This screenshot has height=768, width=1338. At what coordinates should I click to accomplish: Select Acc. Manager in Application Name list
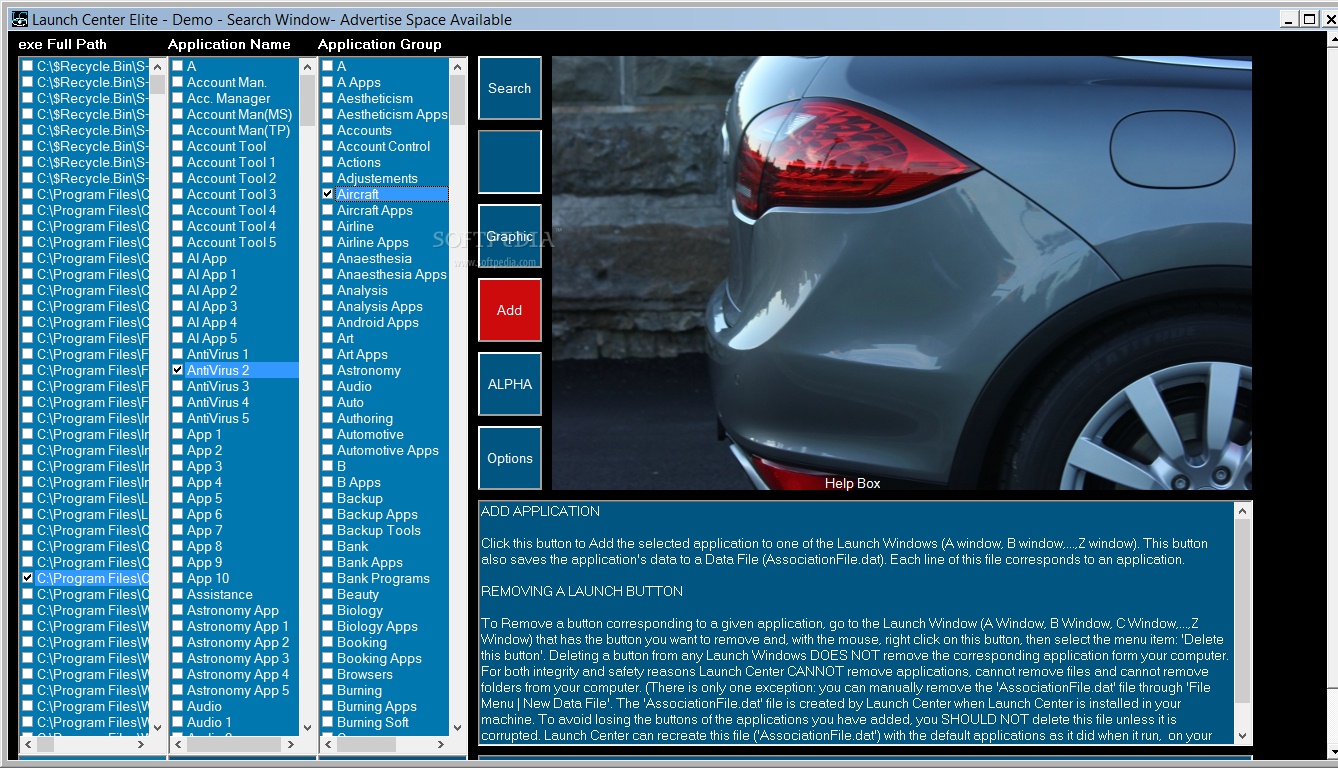pyautogui.click(x=228, y=98)
